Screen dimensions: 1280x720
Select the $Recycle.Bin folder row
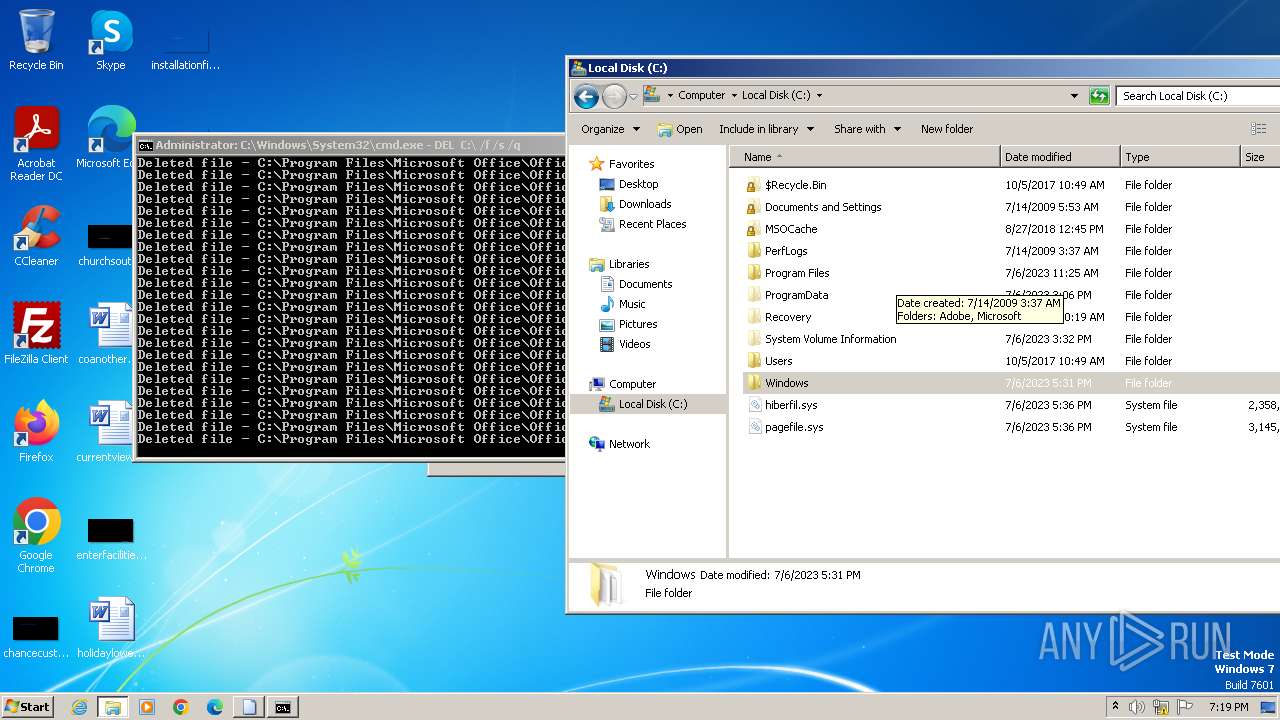1010,185
